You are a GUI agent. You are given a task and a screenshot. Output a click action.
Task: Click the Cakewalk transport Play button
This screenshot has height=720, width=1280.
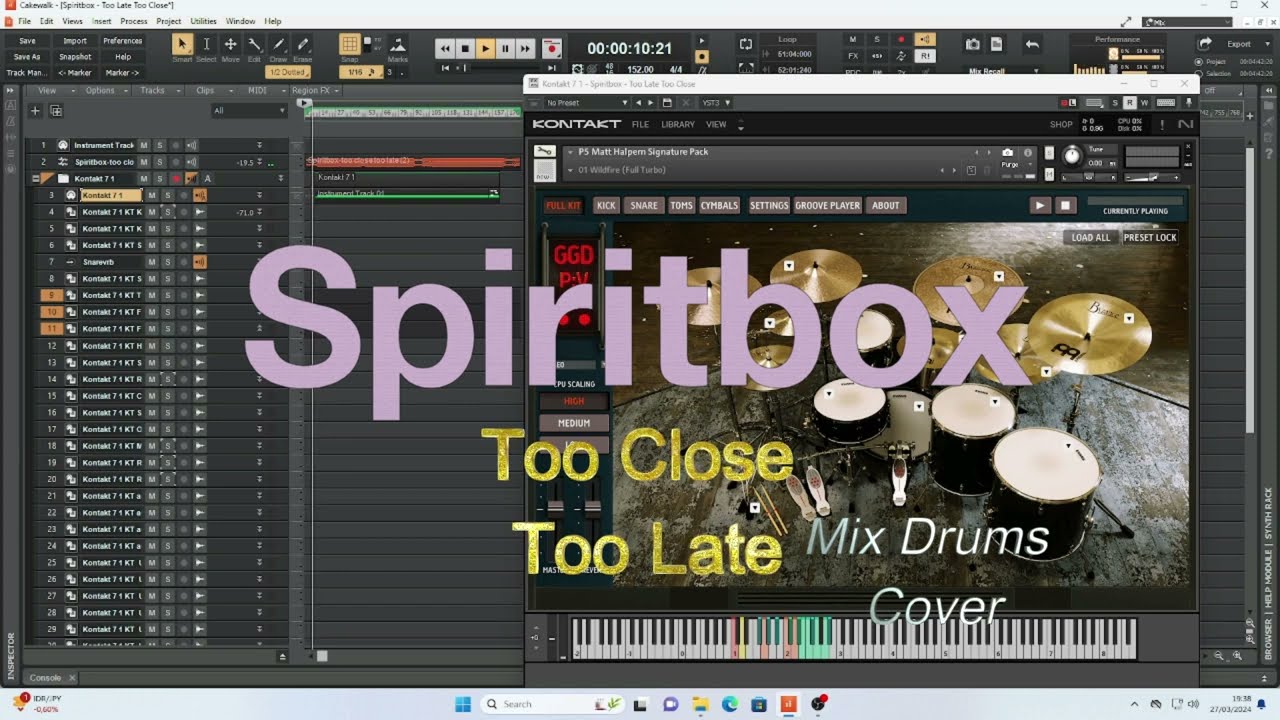[x=485, y=48]
